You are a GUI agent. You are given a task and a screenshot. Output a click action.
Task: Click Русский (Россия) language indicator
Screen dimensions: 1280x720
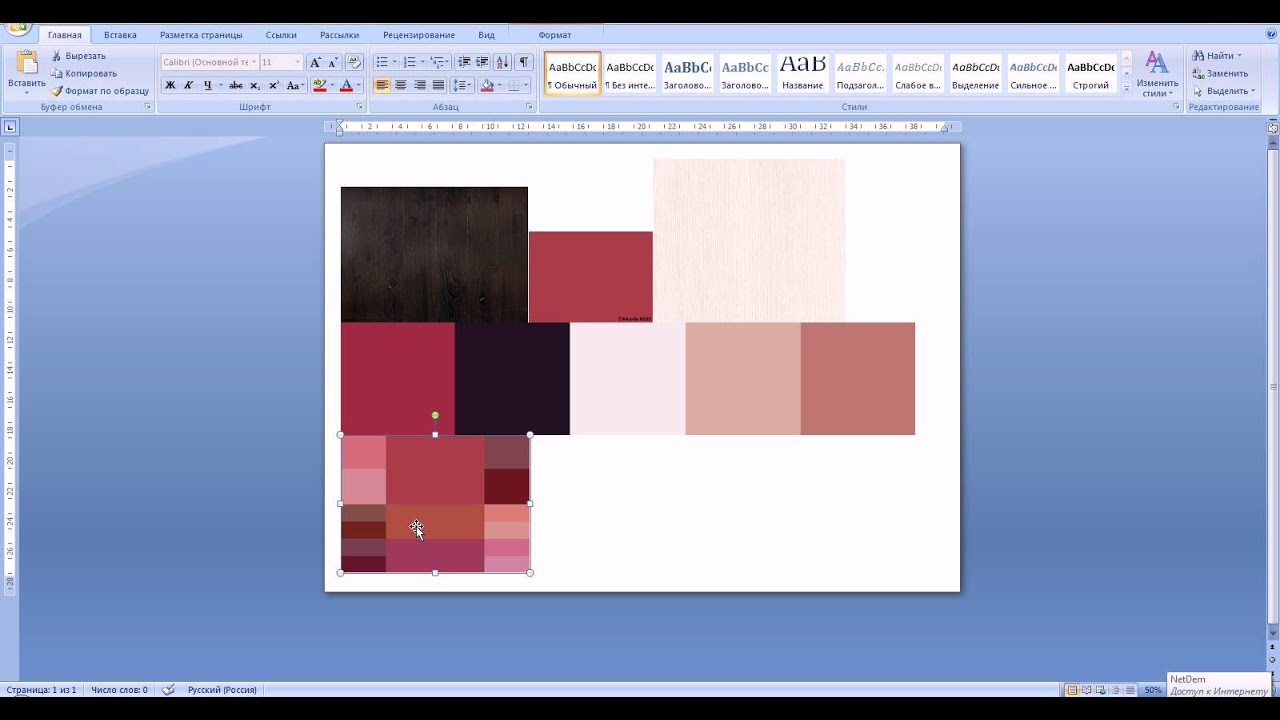222,690
